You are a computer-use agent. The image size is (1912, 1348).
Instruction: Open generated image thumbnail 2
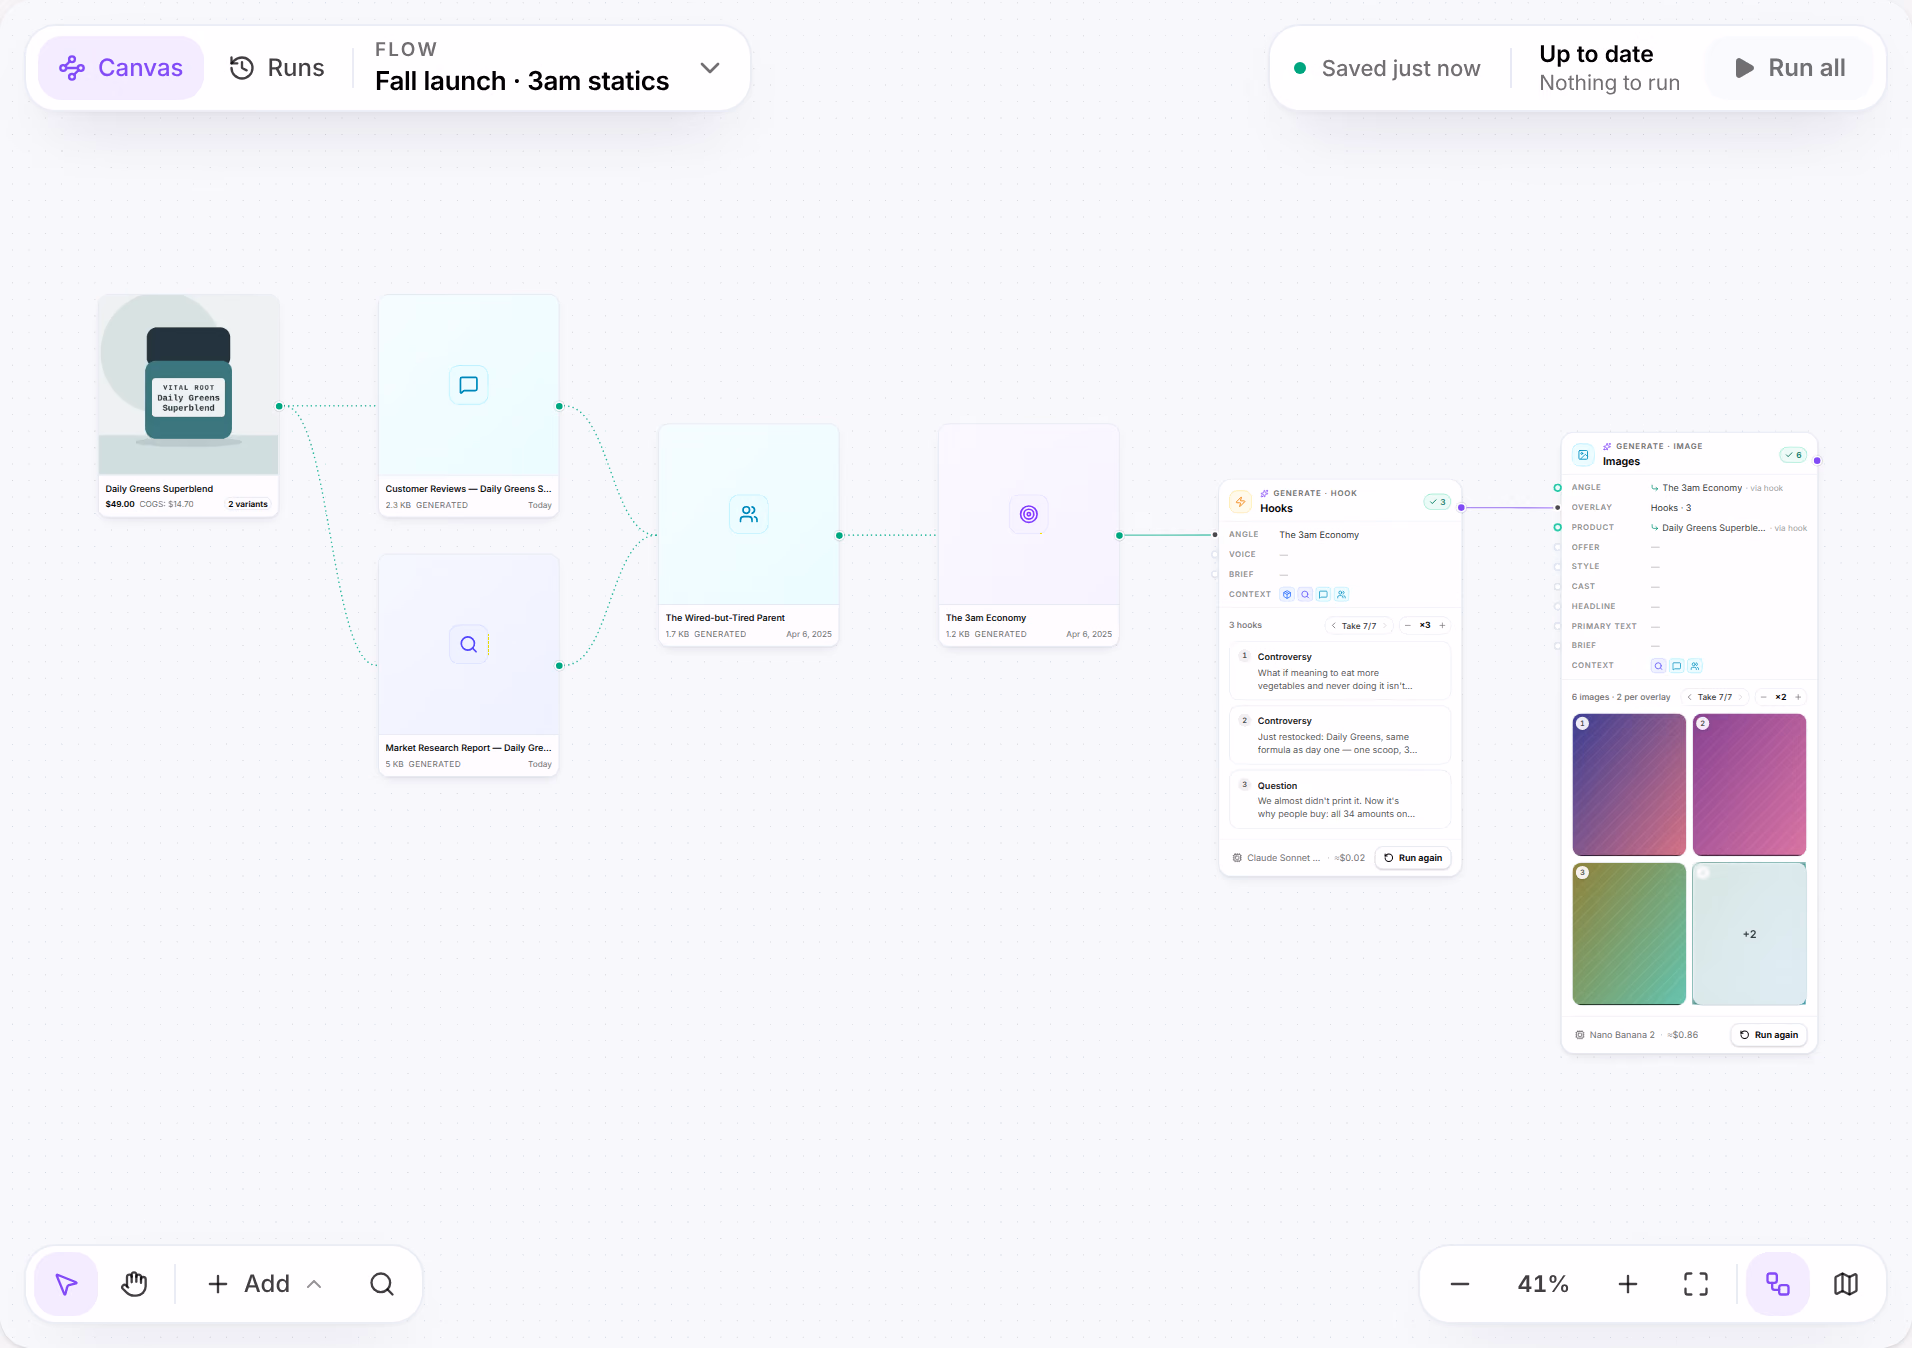coord(1749,785)
